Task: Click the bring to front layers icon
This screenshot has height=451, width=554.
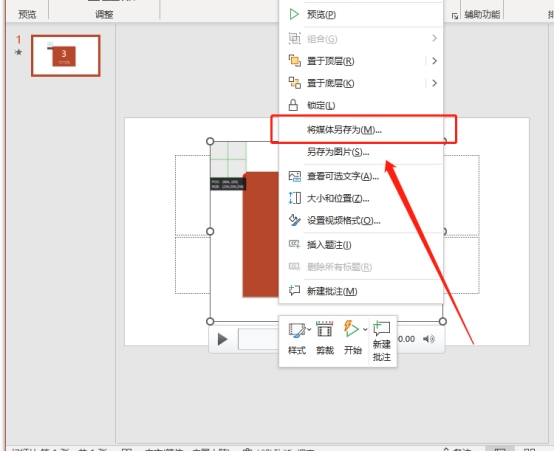Action: [295, 60]
